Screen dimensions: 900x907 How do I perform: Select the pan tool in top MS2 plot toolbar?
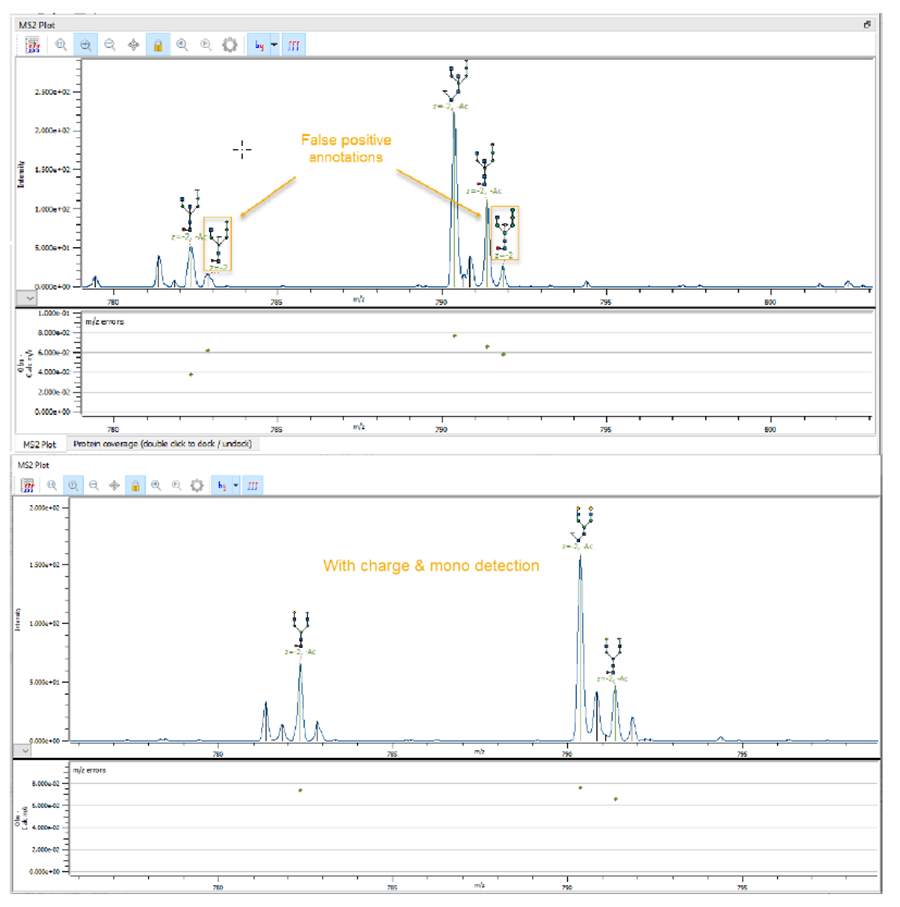click(x=133, y=45)
